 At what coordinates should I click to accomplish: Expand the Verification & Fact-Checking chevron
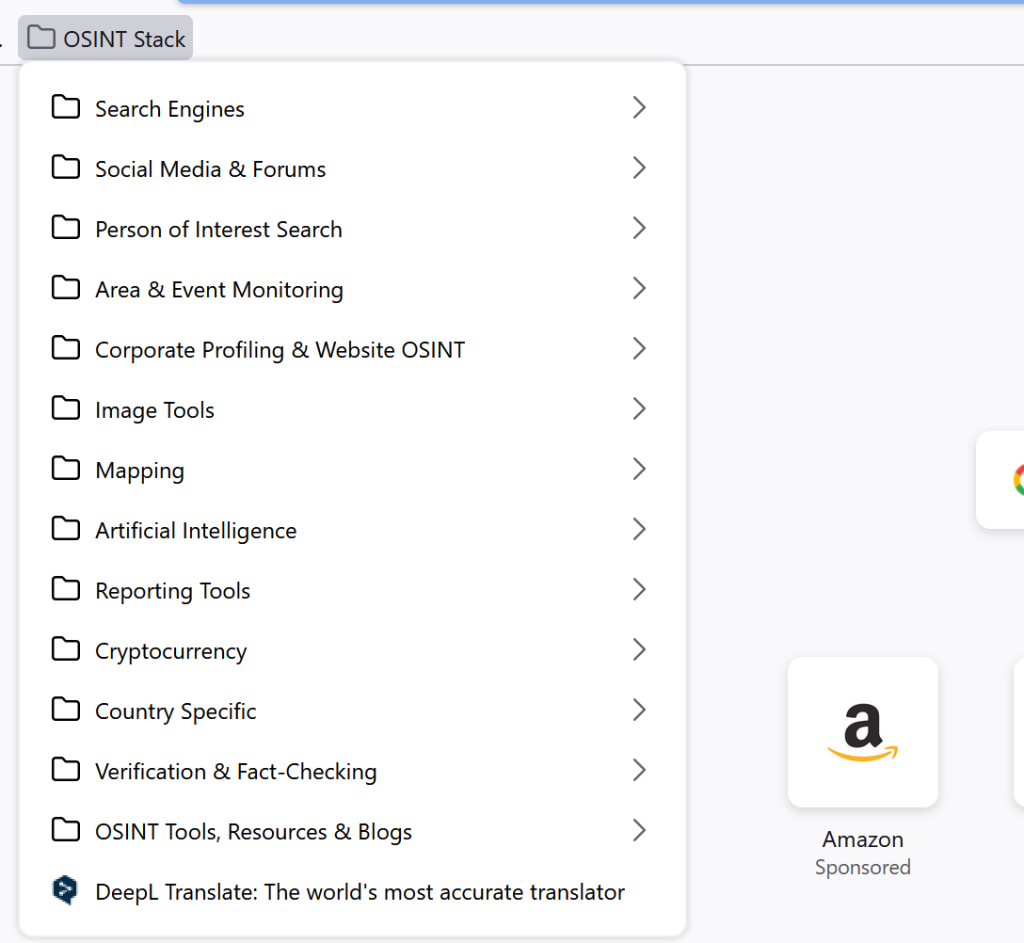[639, 770]
